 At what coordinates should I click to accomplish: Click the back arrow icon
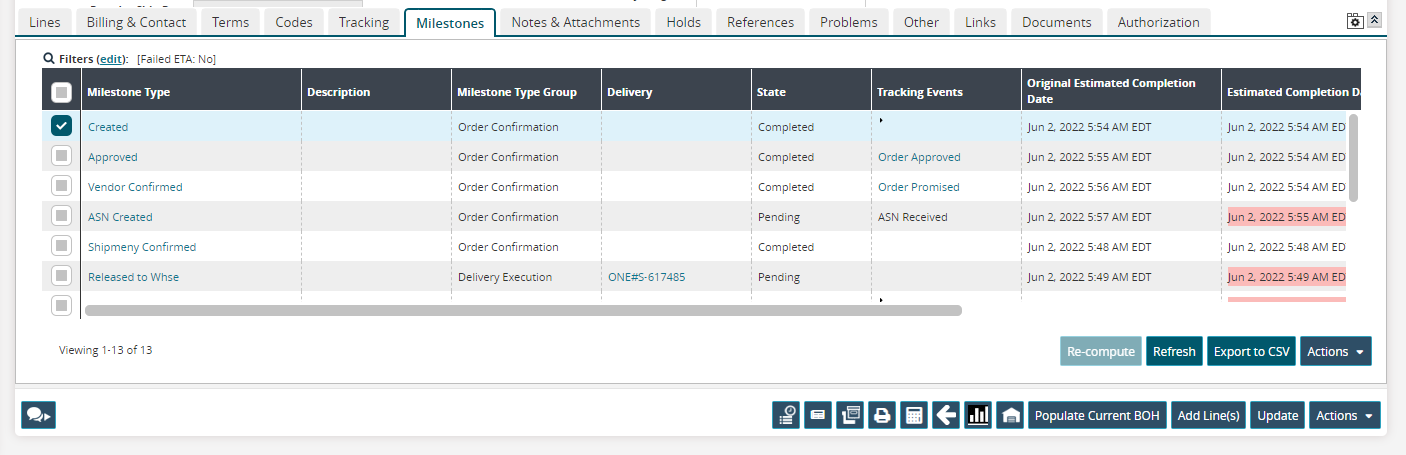click(x=945, y=416)
